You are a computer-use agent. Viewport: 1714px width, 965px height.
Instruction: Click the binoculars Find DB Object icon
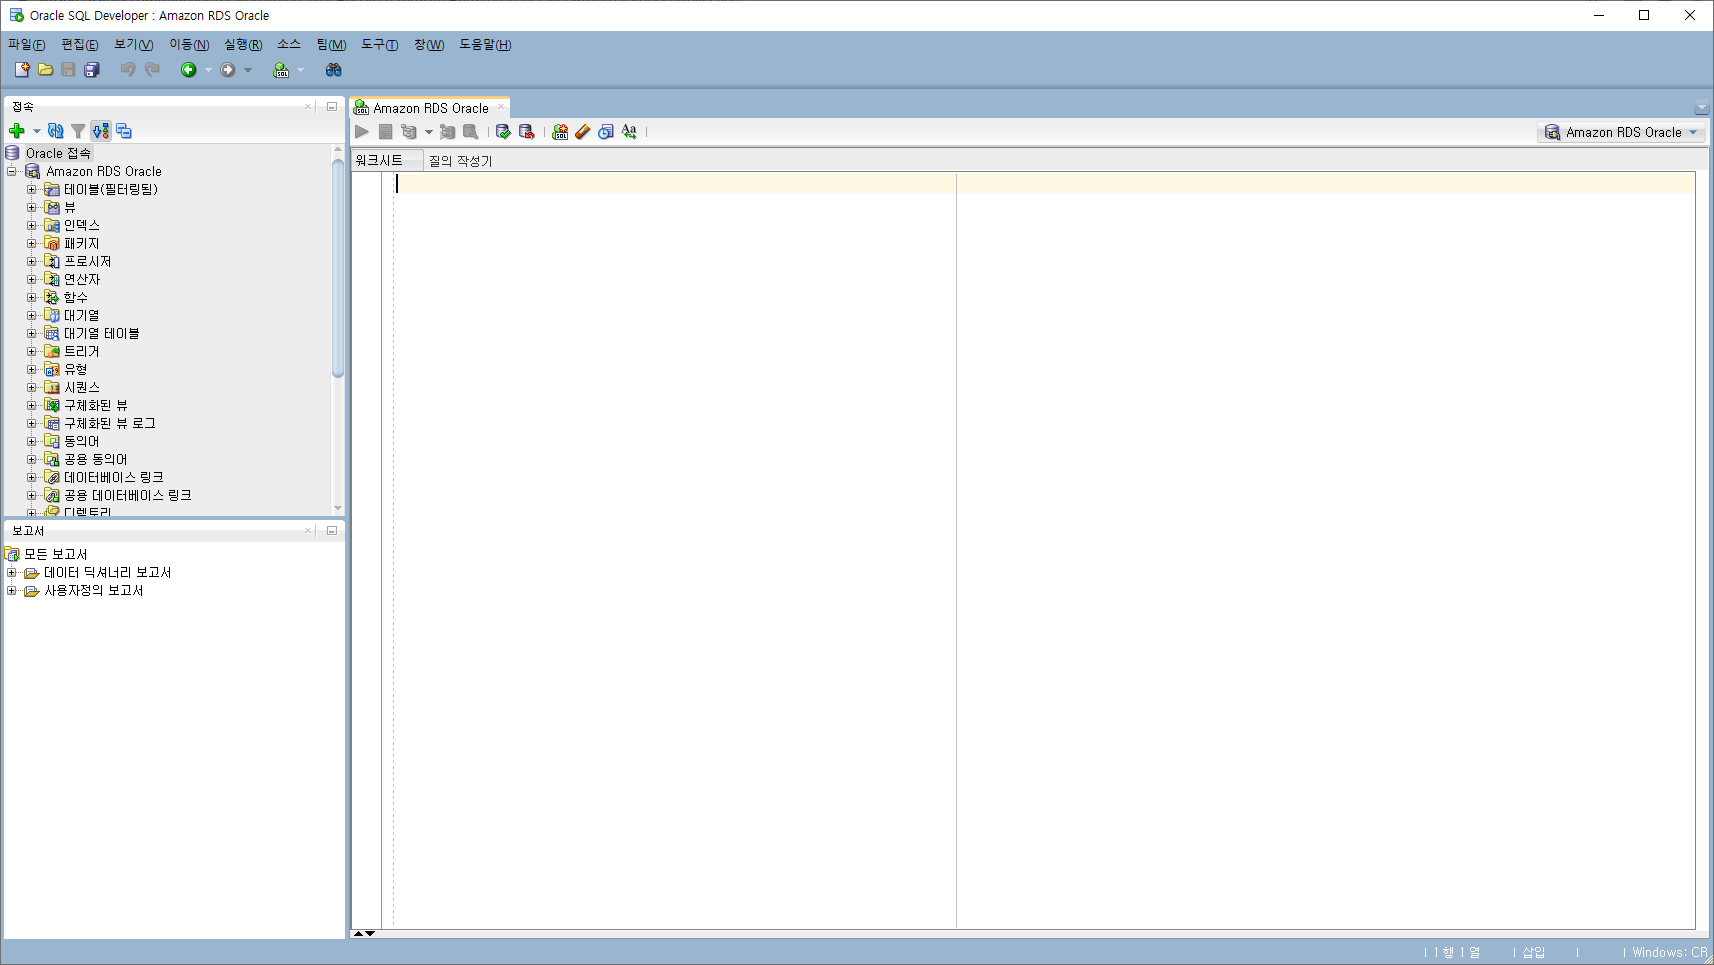coord(334,70)
